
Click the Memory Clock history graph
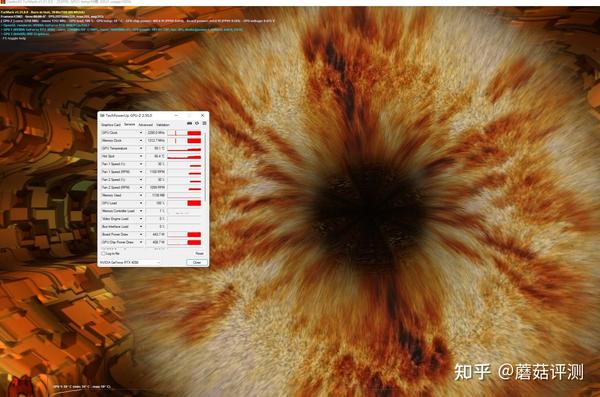[184, 141]
